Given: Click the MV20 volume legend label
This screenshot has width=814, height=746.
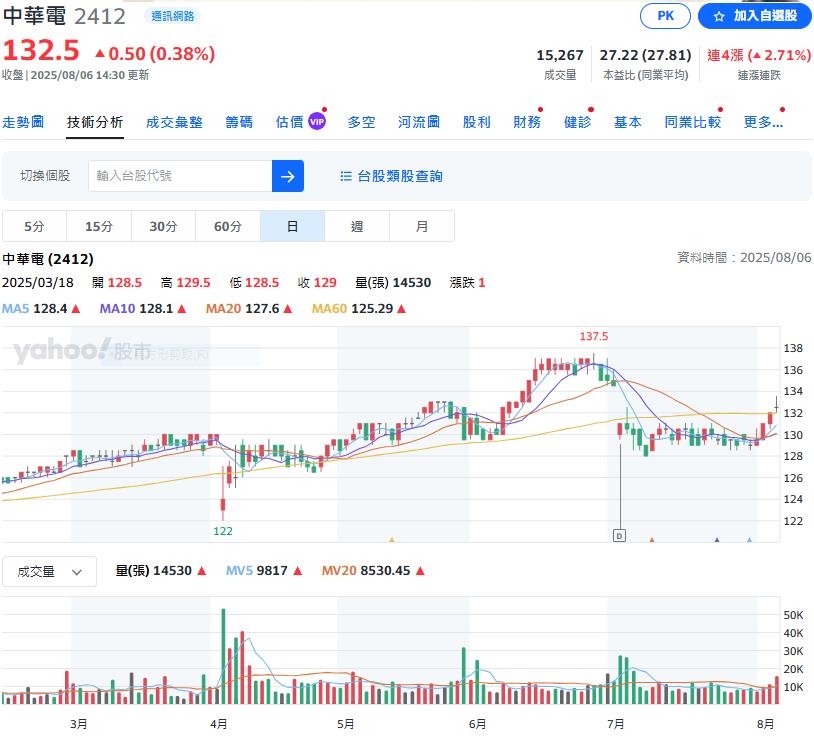Looking at the screenshot, I should click(x=339, y=571).
